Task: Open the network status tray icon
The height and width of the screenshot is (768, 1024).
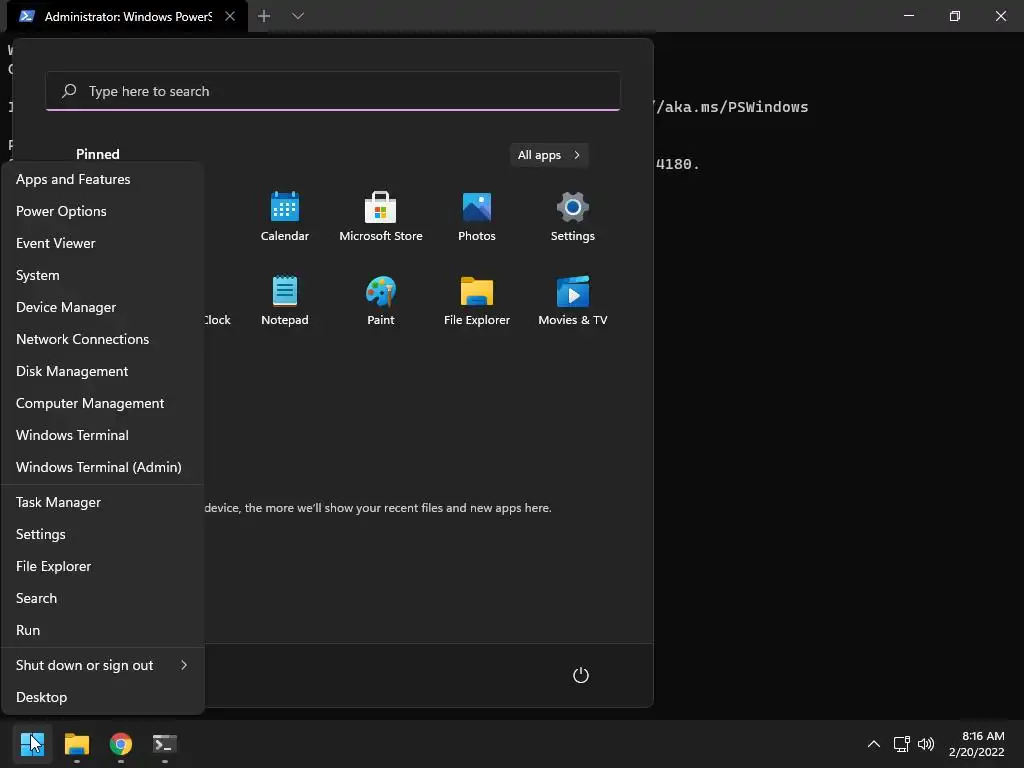Action: click(x=901, y=744)
